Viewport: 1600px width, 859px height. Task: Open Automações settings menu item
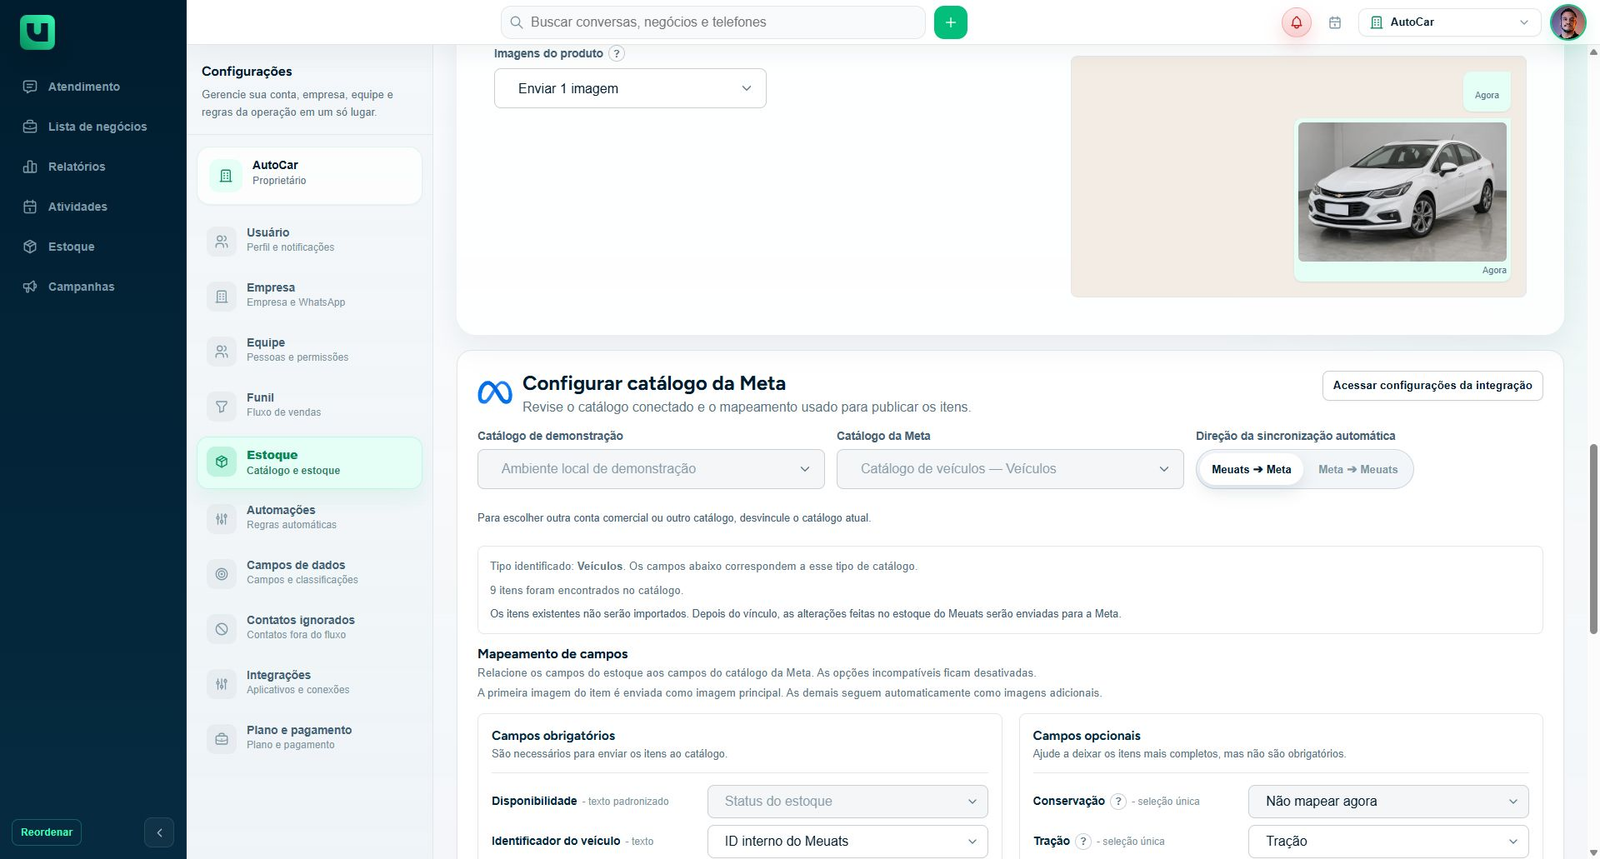(x=309, y=517)
